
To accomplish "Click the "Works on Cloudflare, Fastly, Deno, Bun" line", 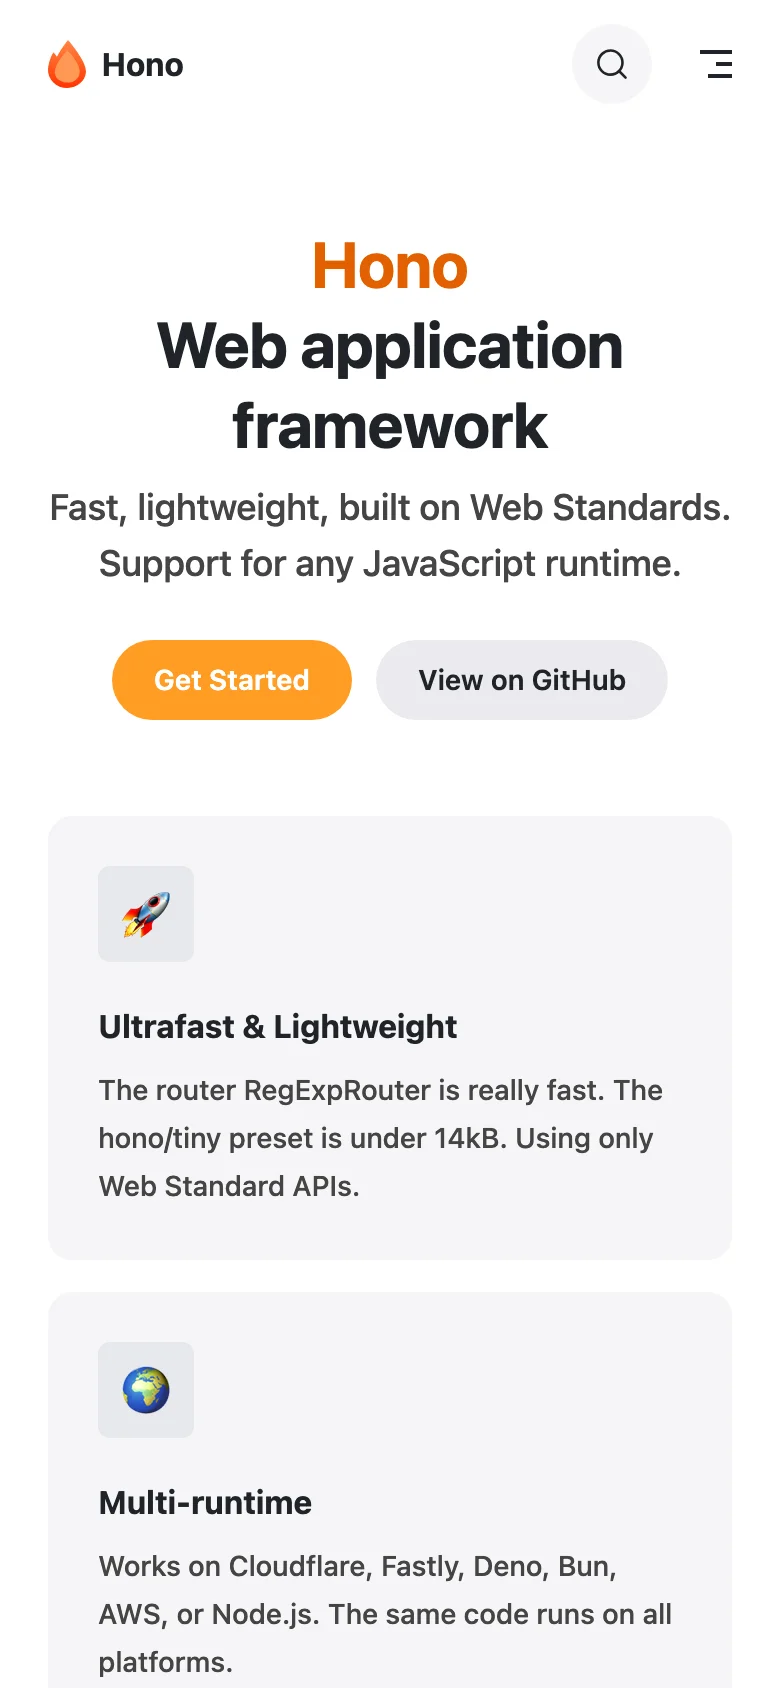I will pyautogui.click(x=357, y=1566).
